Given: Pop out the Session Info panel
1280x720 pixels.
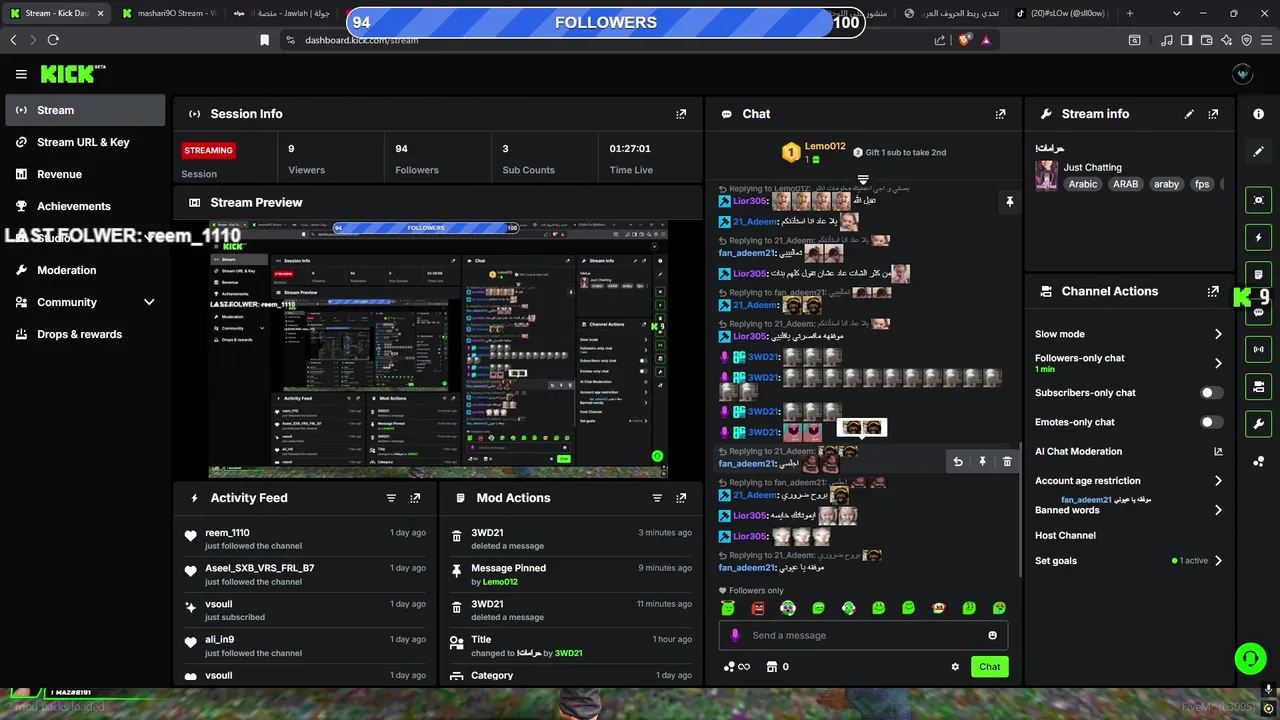Looking at the screenshot, I should [681, 114].
